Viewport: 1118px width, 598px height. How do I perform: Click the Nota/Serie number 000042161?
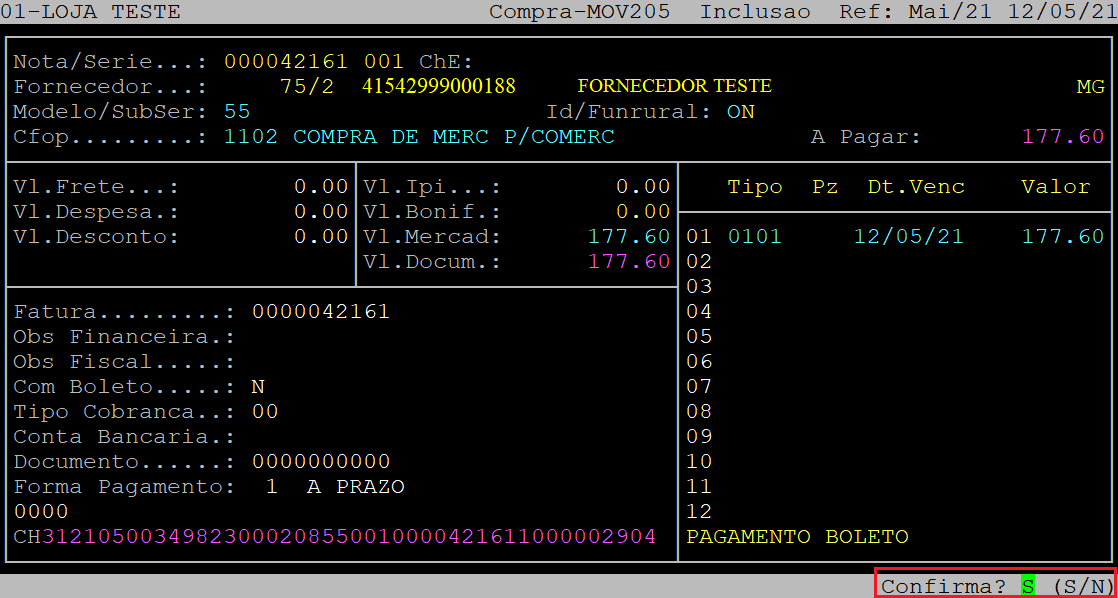tap(286, 61)
